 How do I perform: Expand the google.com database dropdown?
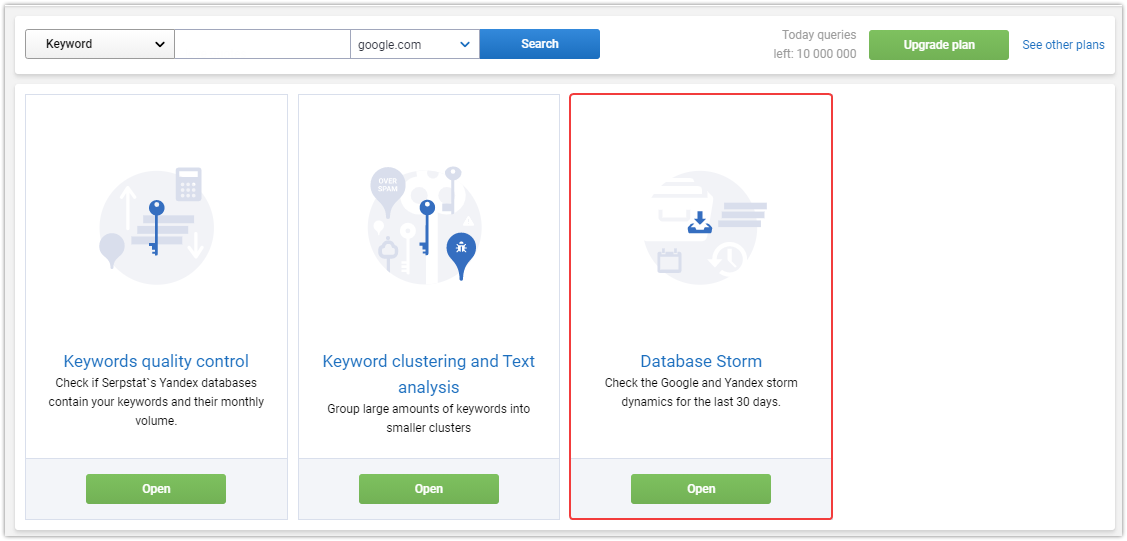click(415, 44)
